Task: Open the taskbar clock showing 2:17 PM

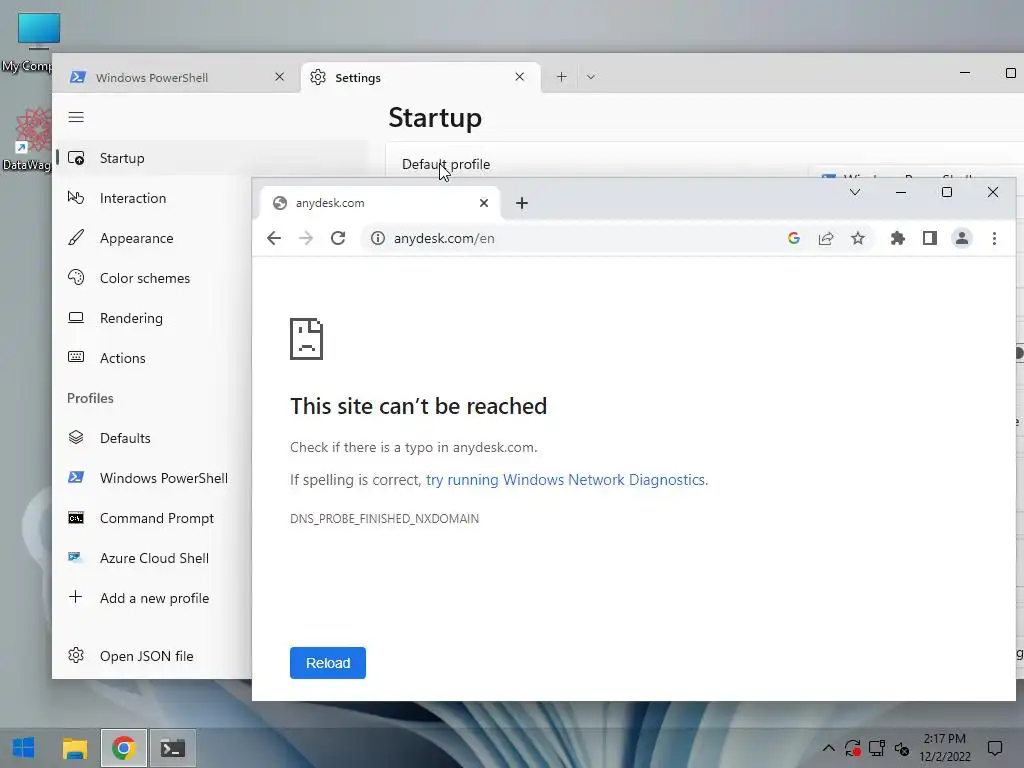Action: click(x=945, y=748)
